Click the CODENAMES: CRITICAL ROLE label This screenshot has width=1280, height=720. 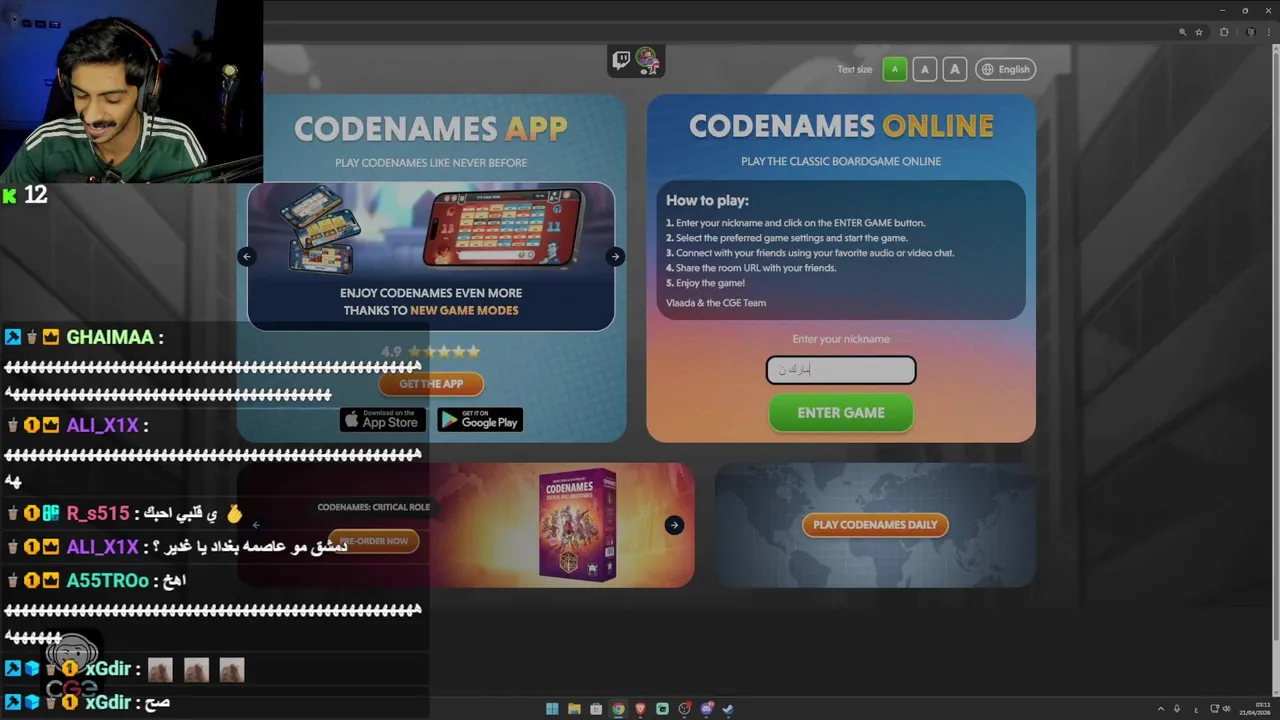tap(374, 507)
